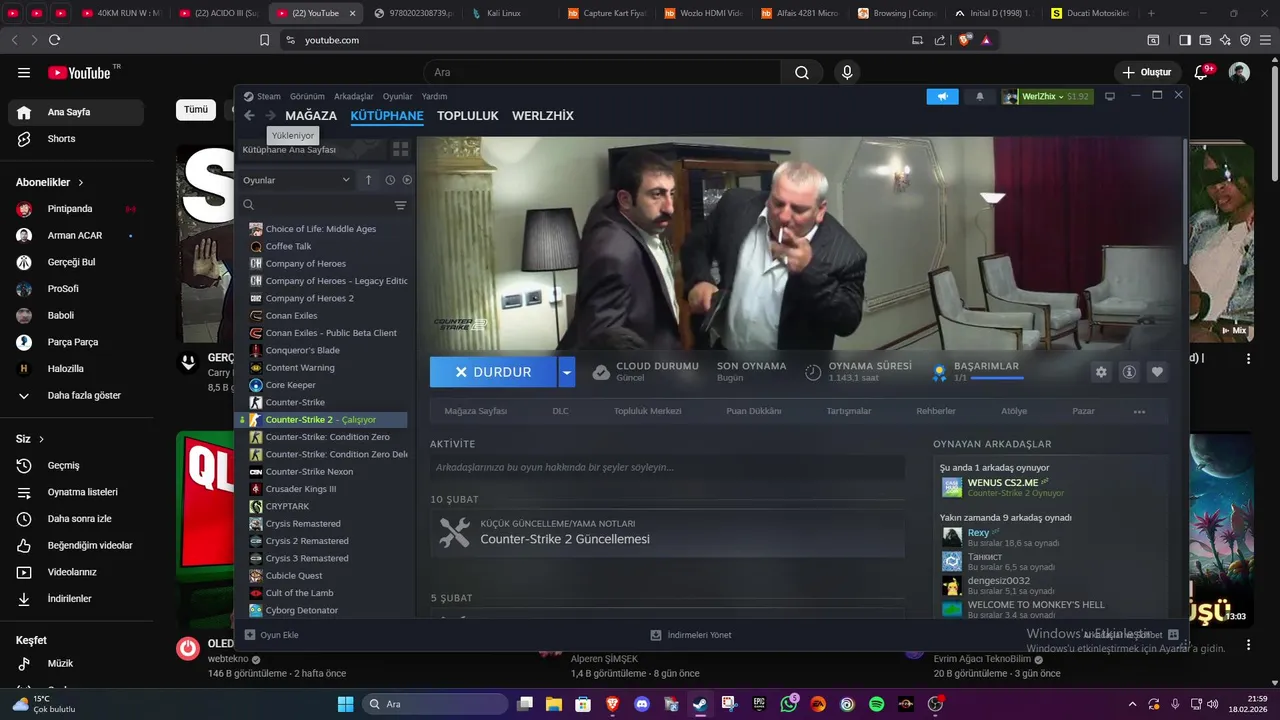Open dropdown arrow next to DURDUR
The height and width of the screenshot is (720, 1280).
point(567,372)
